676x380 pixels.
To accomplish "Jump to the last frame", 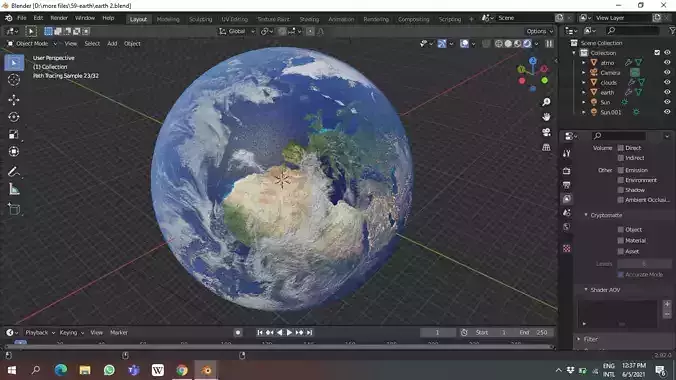I will [x=309, y=333].
